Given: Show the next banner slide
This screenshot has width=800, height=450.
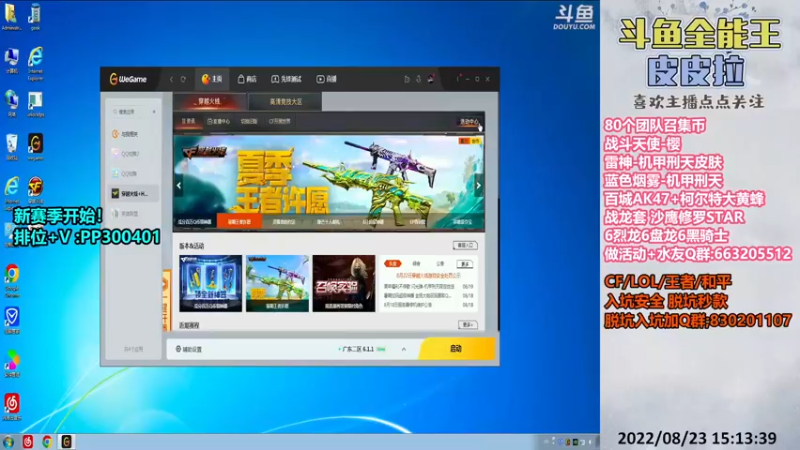Looking at the screenshot, I should tap(479, 185).
